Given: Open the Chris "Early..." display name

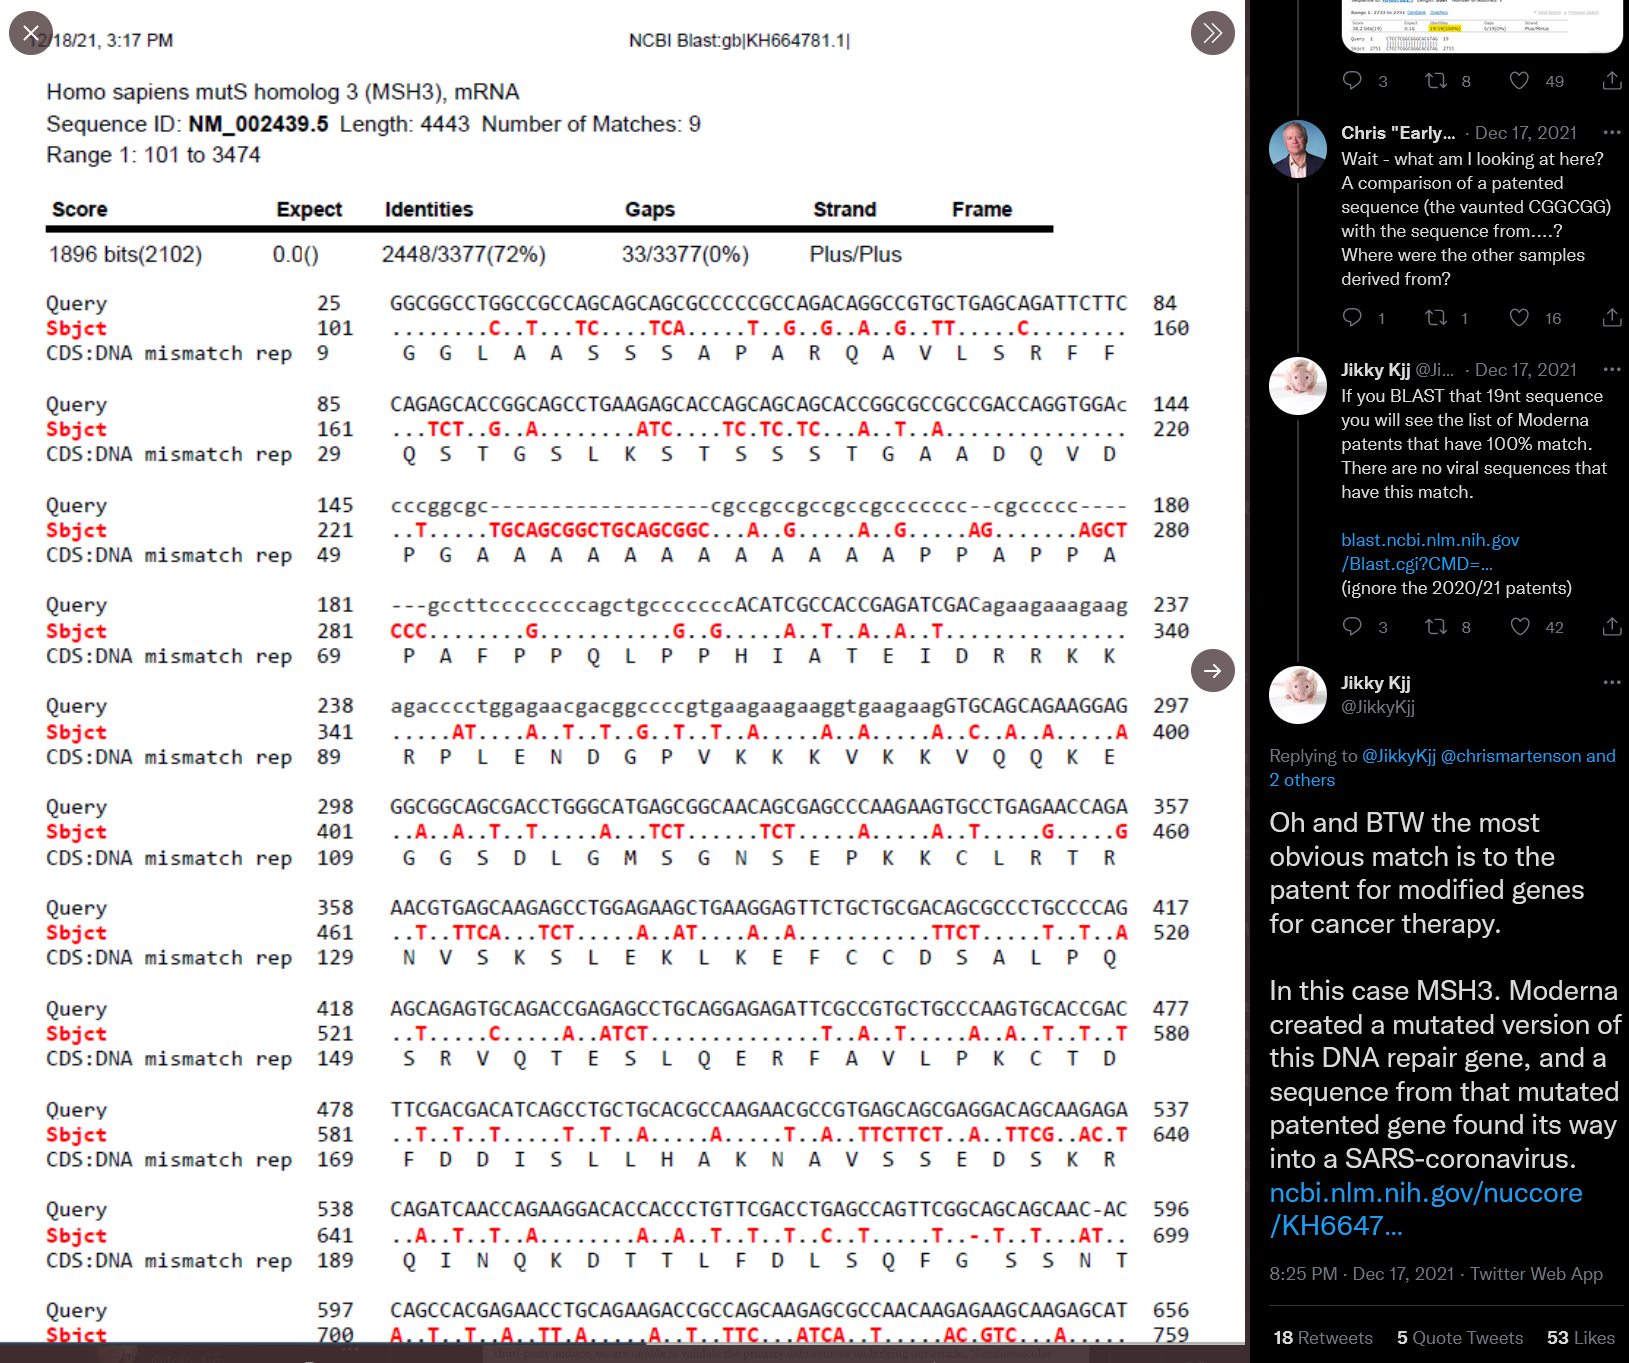Looking at the screenshot, I should pos(1398,133).
